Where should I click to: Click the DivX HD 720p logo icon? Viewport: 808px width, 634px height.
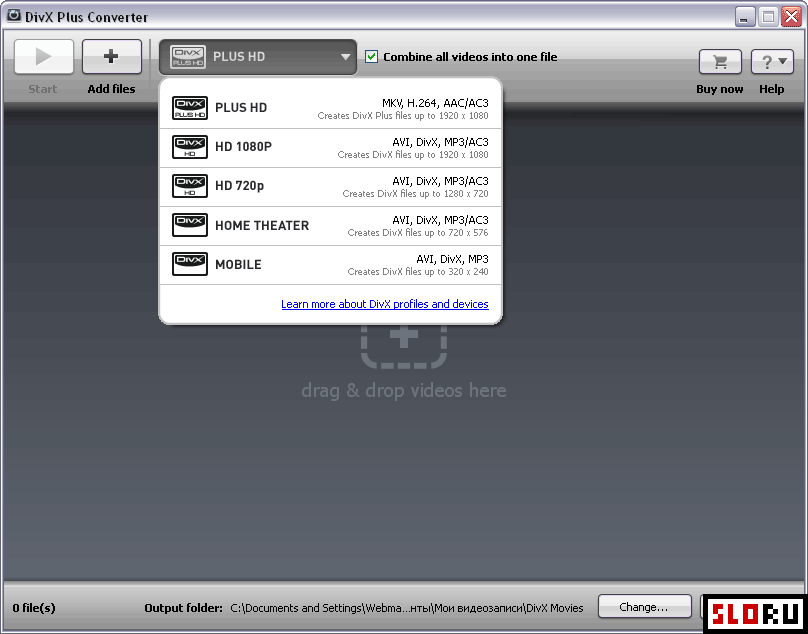click(x=190, y=186)
